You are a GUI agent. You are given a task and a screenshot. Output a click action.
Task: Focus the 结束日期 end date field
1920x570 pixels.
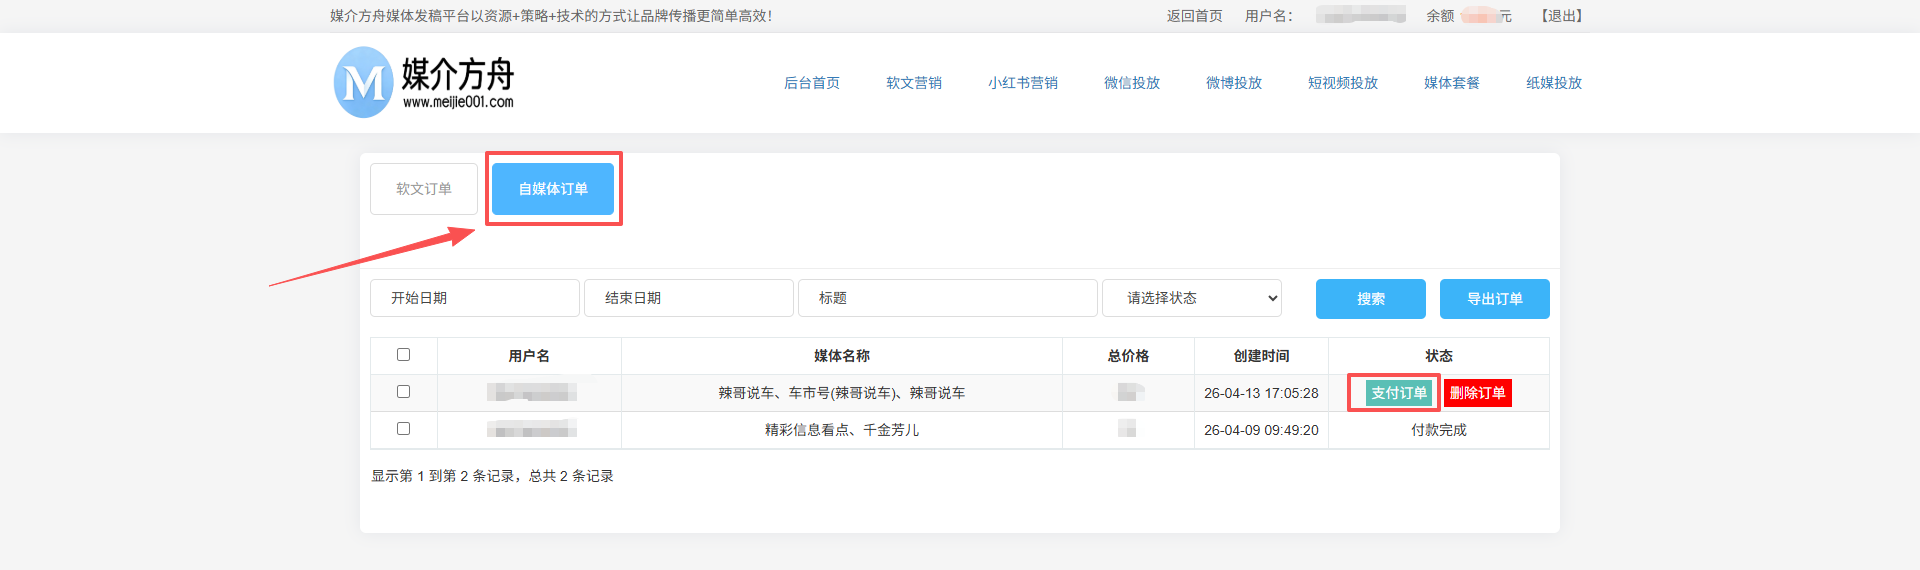click(688, 298)
